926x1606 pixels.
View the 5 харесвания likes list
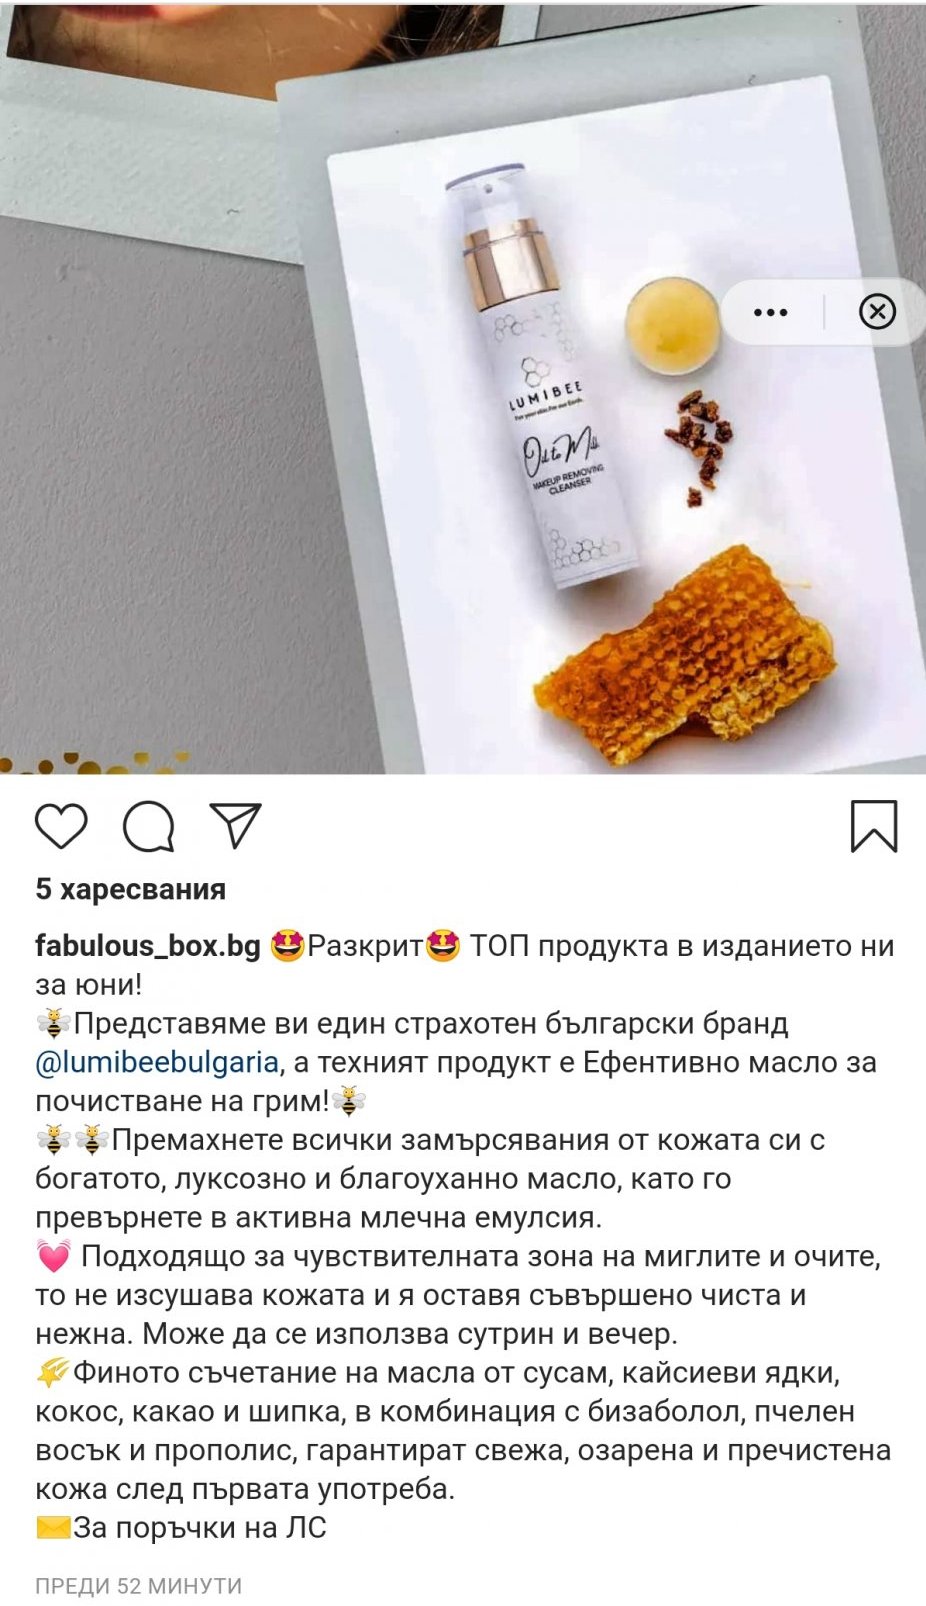130,889
